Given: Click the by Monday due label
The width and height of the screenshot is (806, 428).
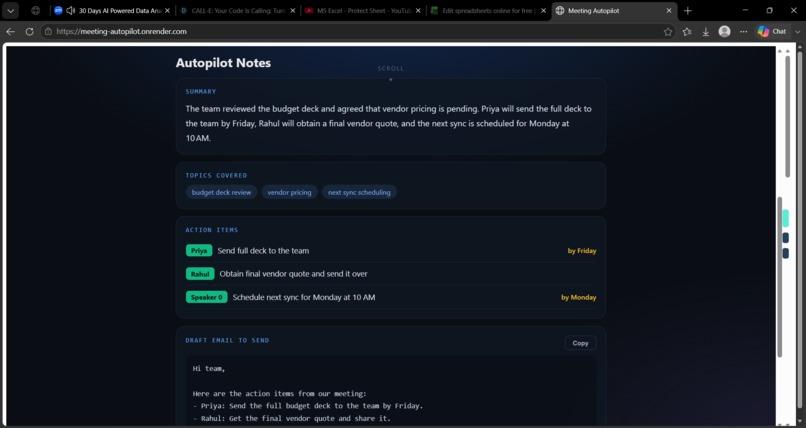Looking at the screenshot, I should 579,297.
